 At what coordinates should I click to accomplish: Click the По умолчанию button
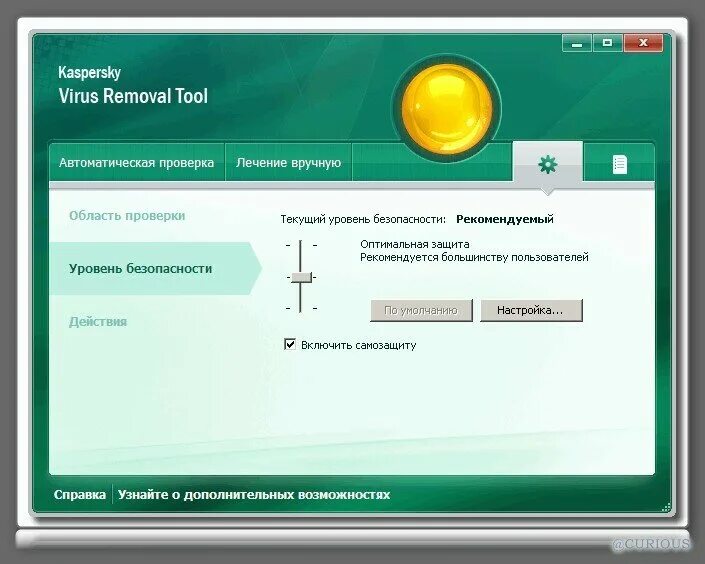tap(421, 310)
